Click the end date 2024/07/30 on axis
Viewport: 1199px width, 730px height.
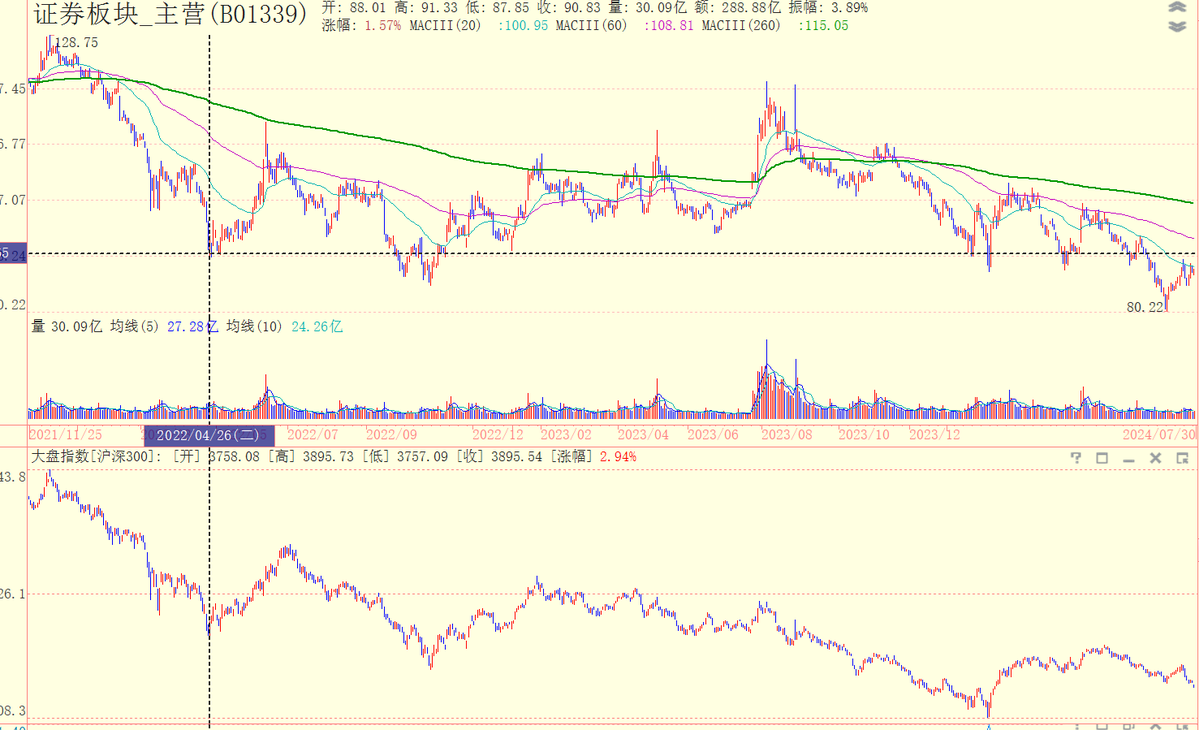point(1159,435)
